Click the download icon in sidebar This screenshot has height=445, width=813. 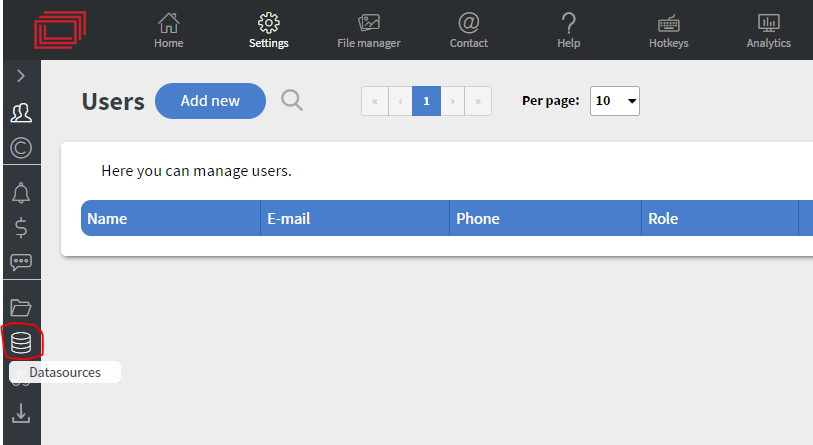click(x=21, y=413)
